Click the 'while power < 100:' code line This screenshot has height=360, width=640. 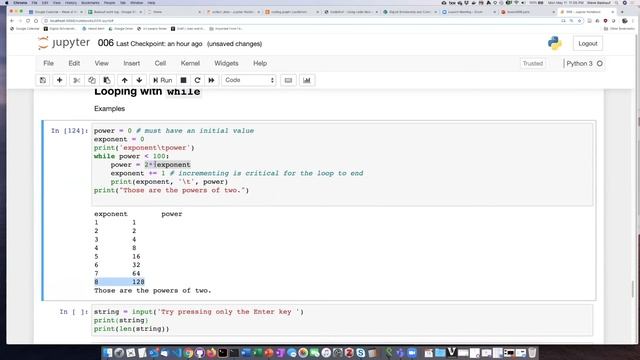coord(131,156)
